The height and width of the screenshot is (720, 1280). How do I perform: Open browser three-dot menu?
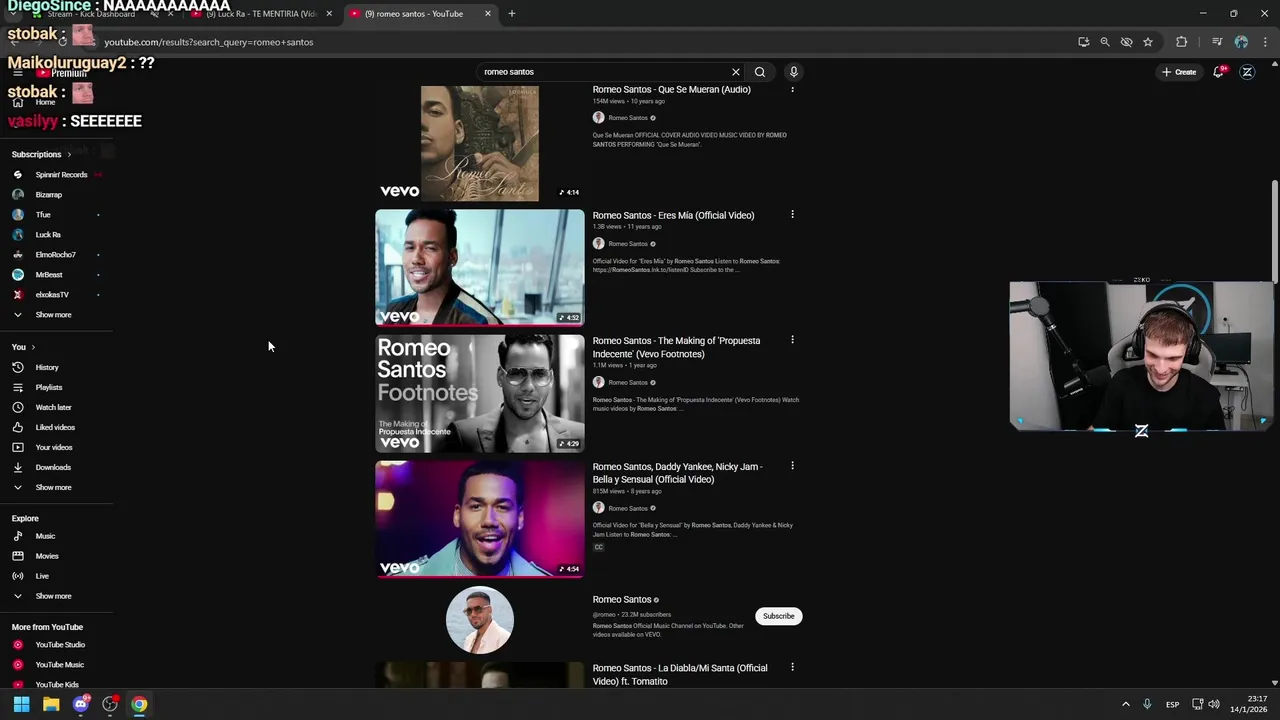pyautogui.click(x=1265, y=42)
